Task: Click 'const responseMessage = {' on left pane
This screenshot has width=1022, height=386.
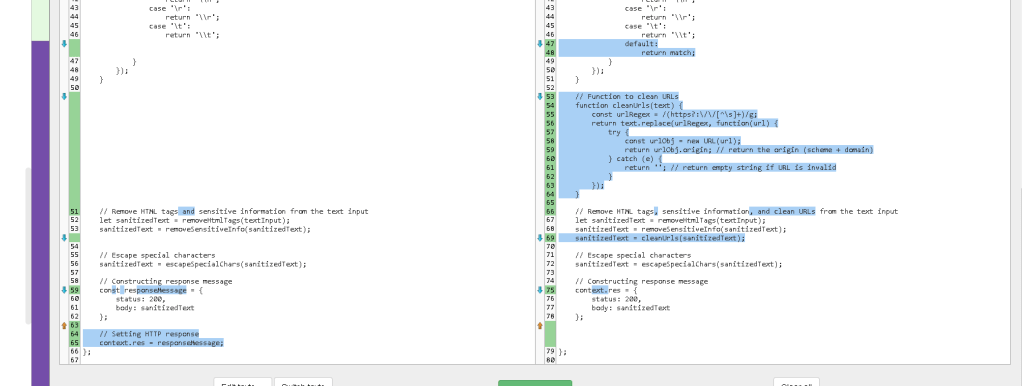Action: (151, 290)
